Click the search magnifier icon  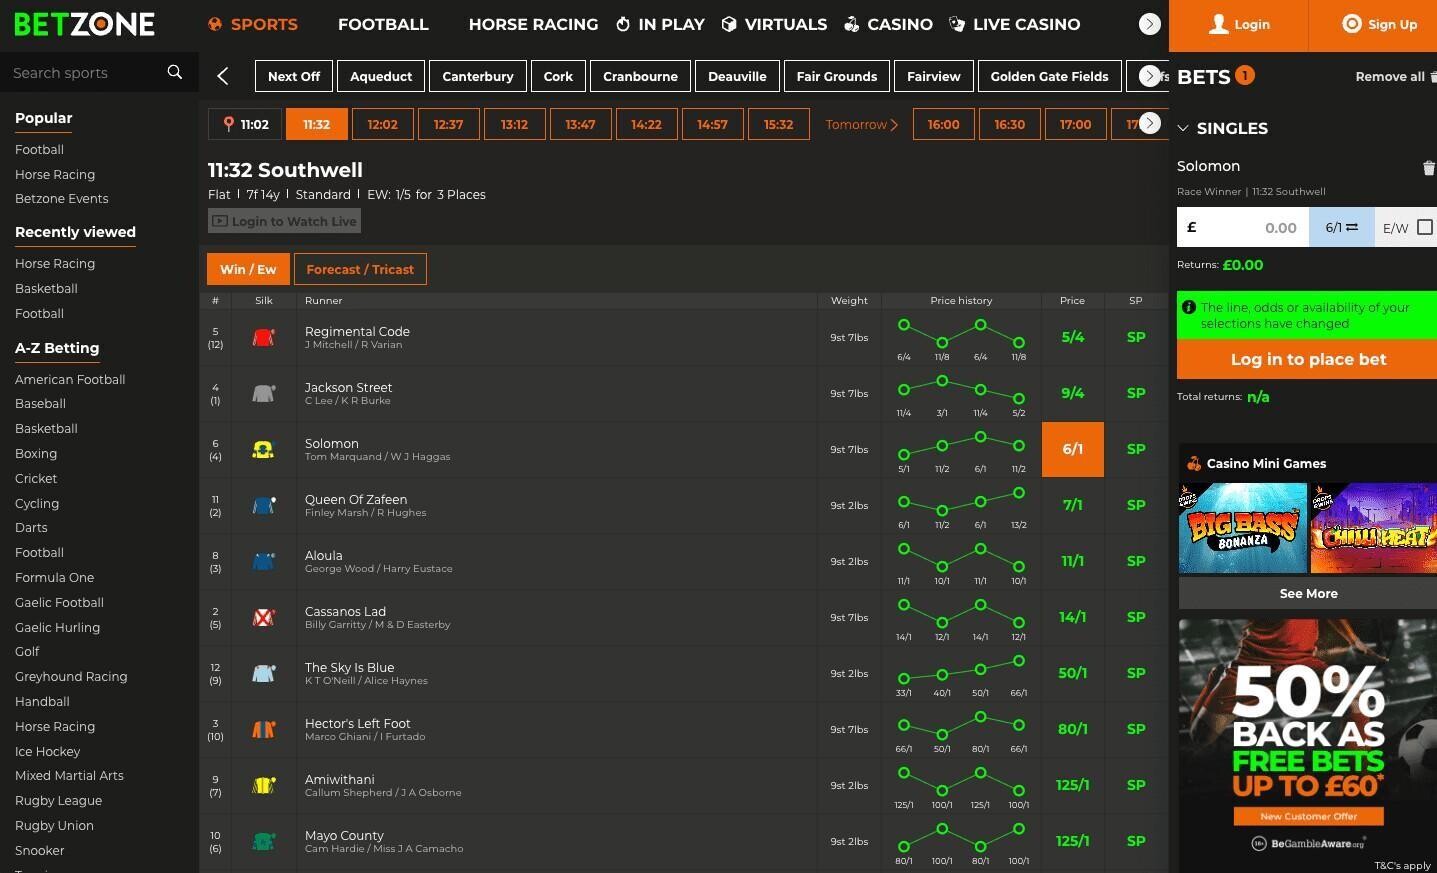click(x=175, y=72)
